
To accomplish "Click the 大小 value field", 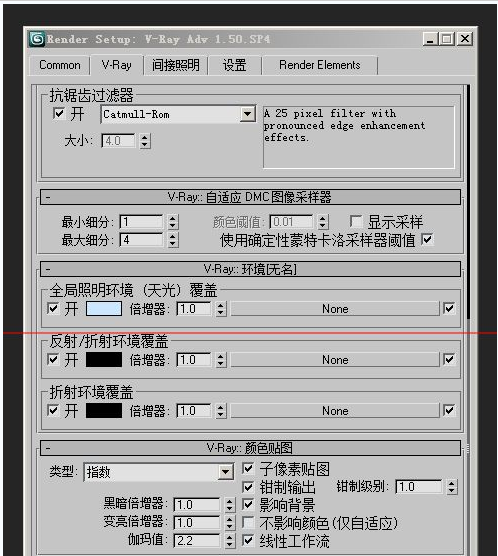I will point(118,141).
